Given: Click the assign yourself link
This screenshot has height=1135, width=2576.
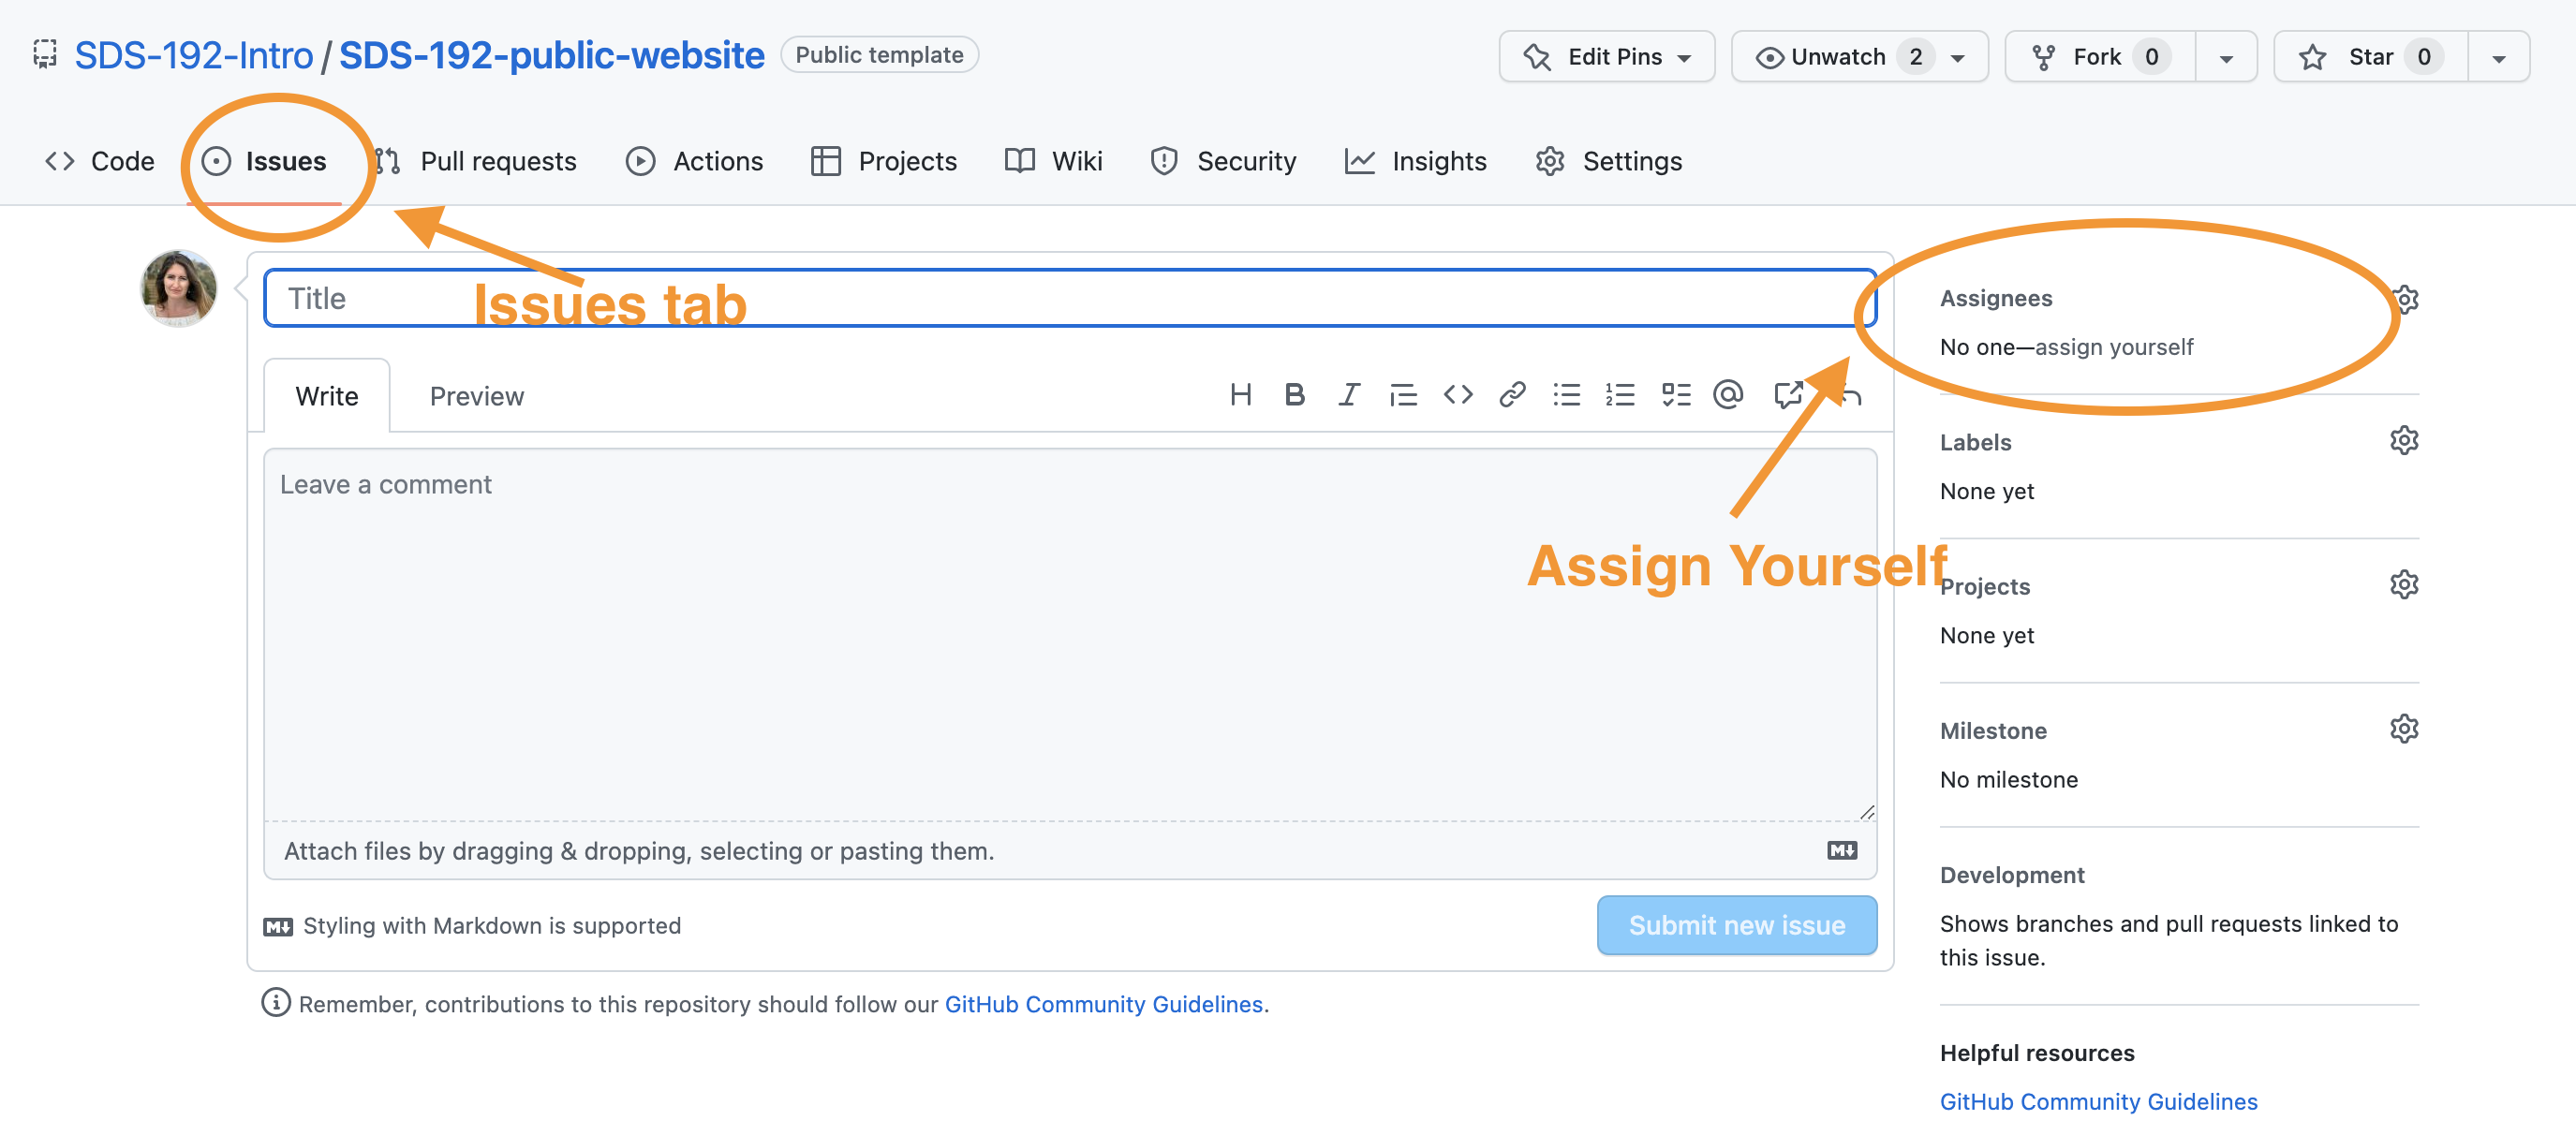Looking at the screenshot, I should pos(2114,347).
